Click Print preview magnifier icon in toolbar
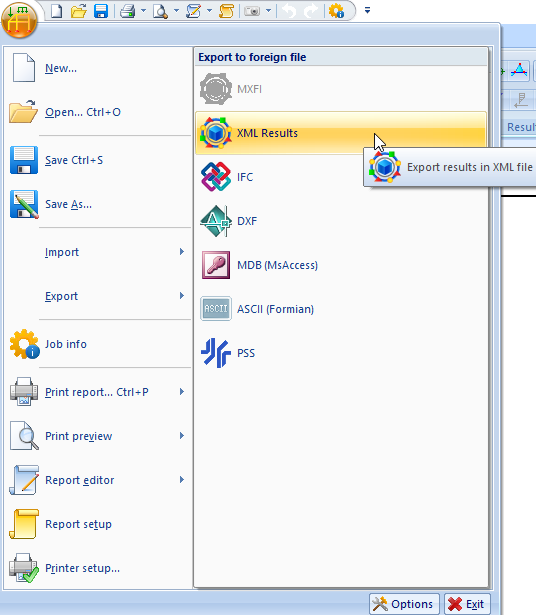The image size is (536, 615). click(x=160, y=11)
